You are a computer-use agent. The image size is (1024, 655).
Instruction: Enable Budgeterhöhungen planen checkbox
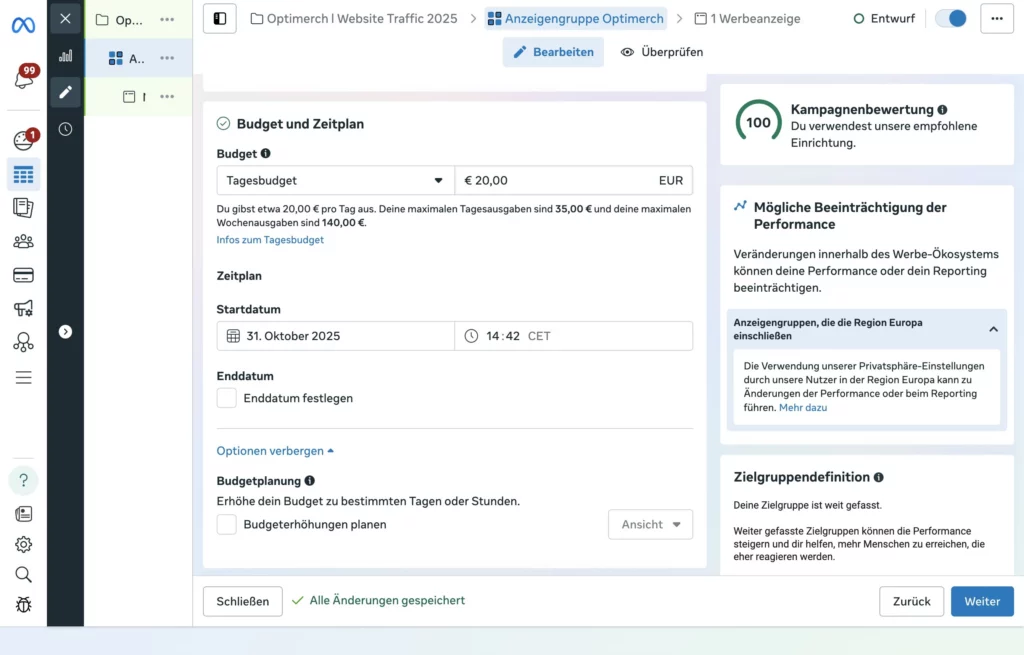pyautogui.click(x=227, y=524)
